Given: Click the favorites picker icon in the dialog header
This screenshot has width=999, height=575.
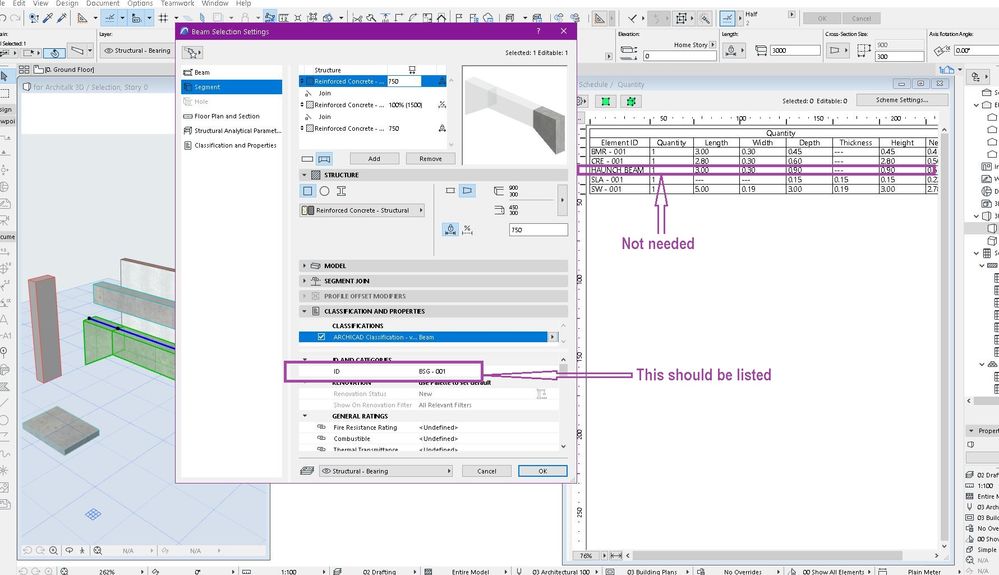Looking at the screenshot, I should point(192,53).
